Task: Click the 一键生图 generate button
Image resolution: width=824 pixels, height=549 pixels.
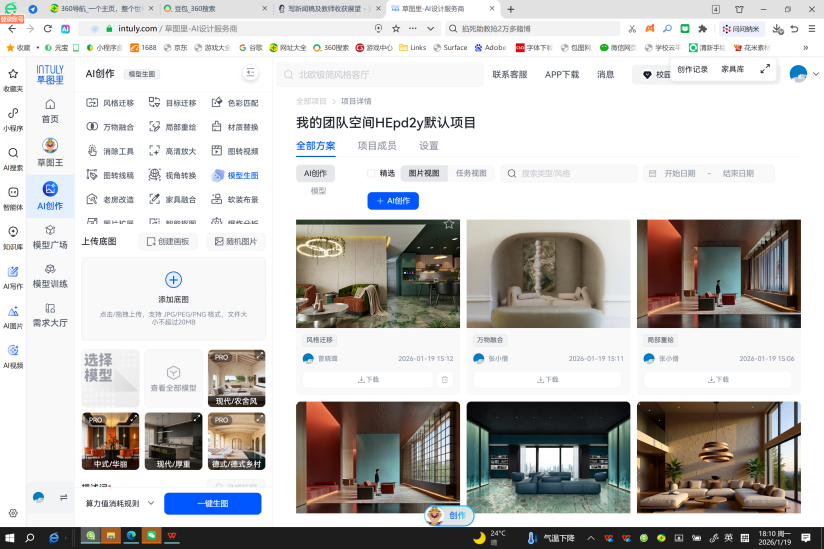Action: click(213, 503)
